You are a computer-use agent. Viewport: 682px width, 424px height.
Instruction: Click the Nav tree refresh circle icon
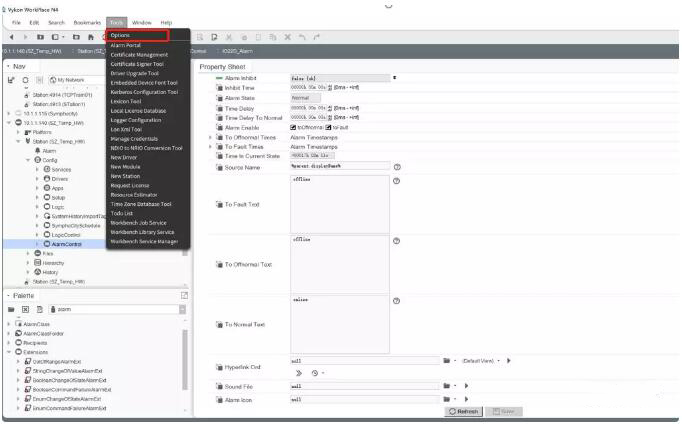(25, 80)
